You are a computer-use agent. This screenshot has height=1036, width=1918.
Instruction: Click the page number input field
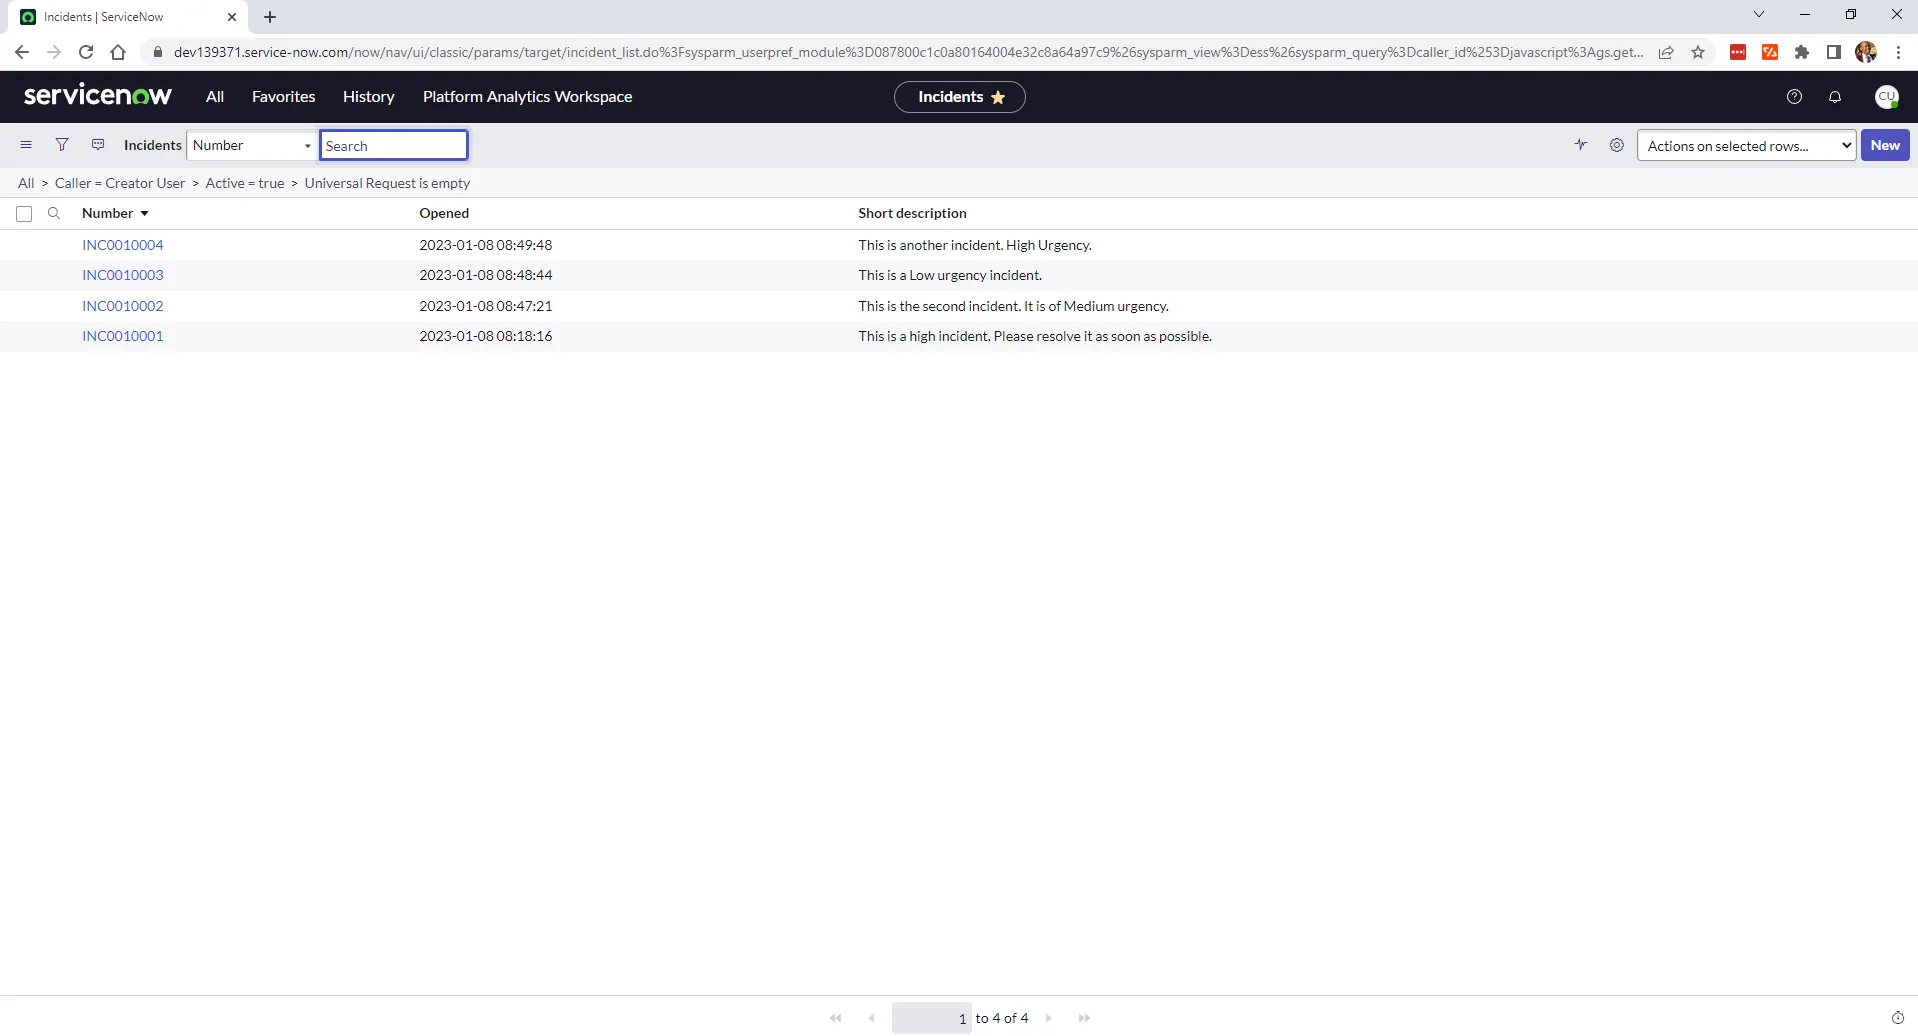pos(931,1018)
